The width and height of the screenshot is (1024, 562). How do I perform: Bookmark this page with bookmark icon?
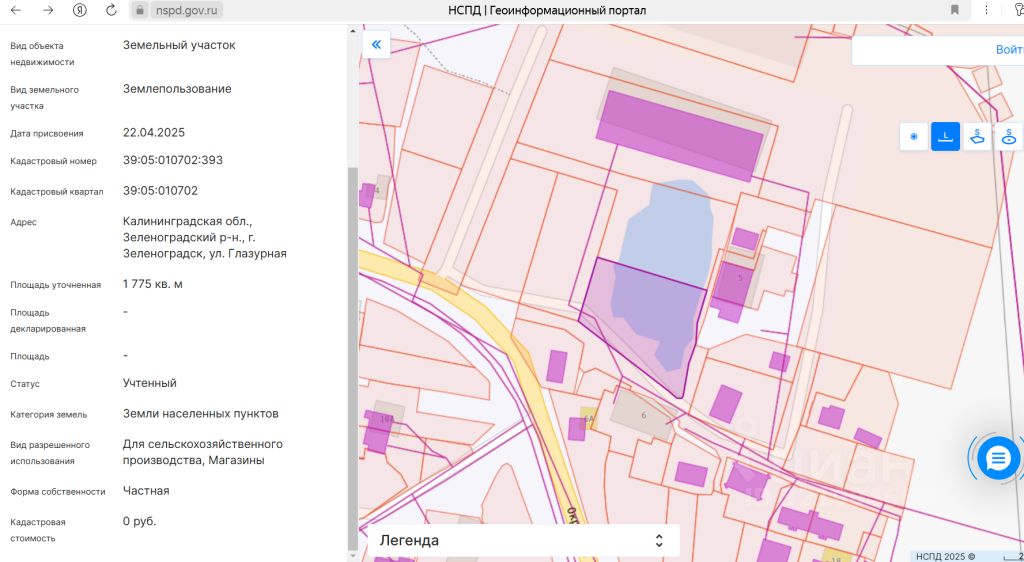(955, 10)
